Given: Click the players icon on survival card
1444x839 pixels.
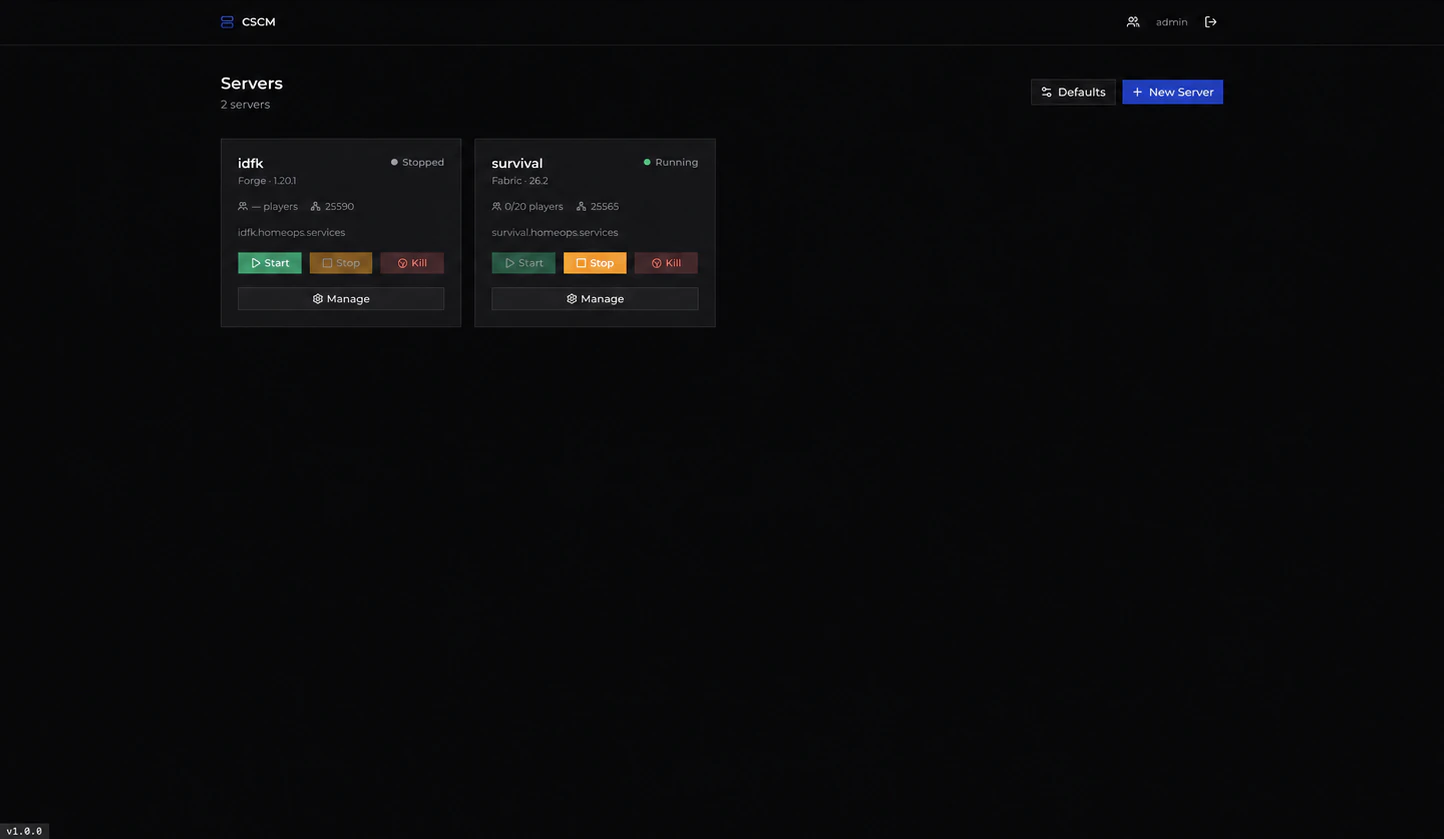Looking at the screenshot, I should coord(497,206).
